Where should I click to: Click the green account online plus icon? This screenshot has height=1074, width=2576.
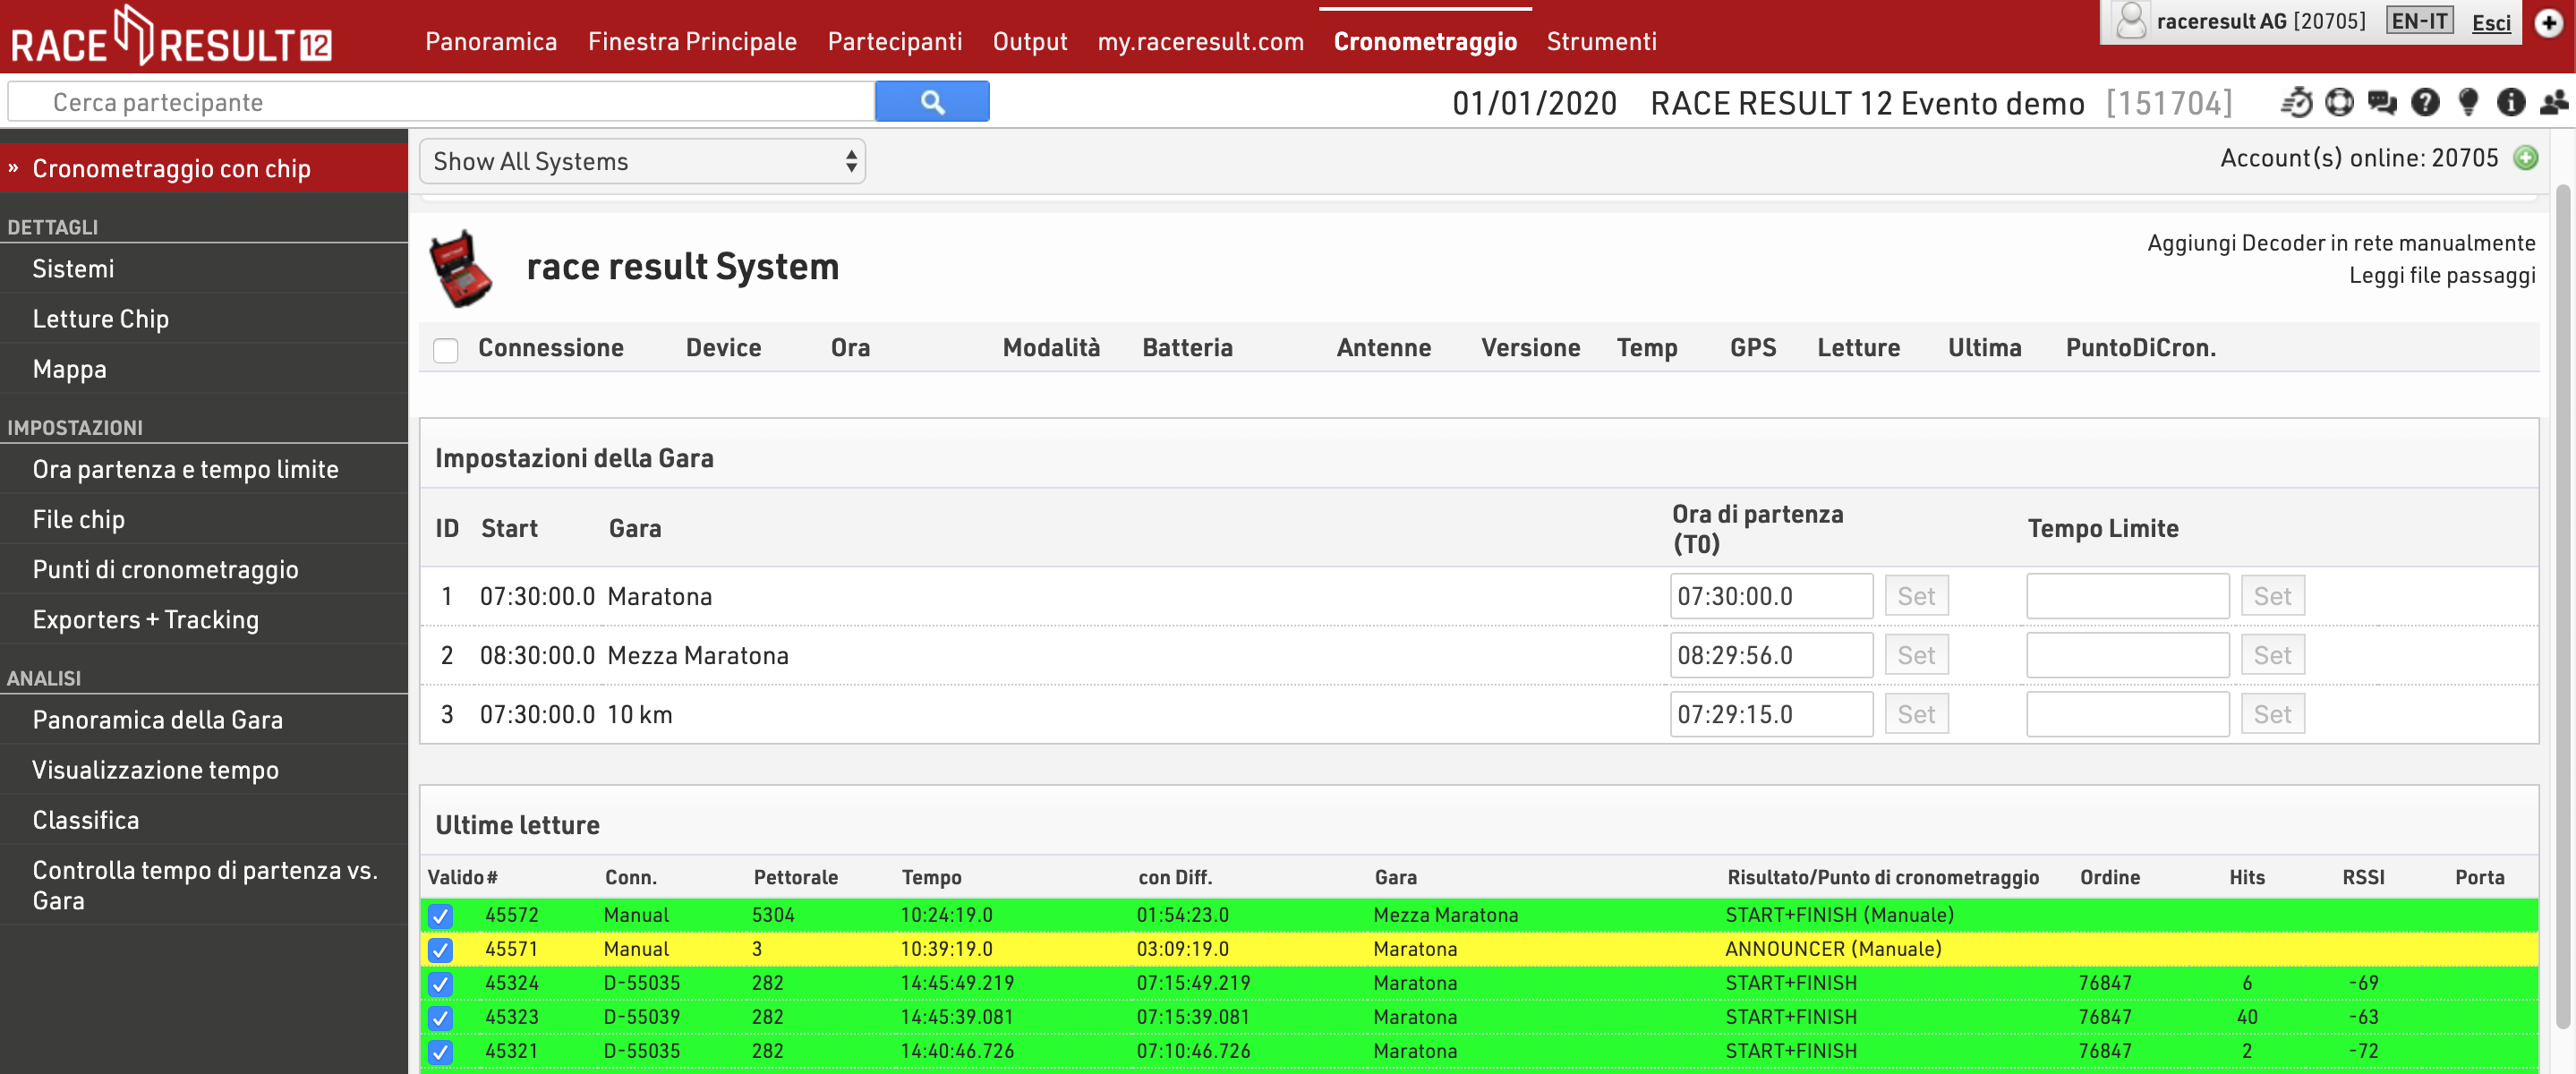click(x=2526, y=158)
